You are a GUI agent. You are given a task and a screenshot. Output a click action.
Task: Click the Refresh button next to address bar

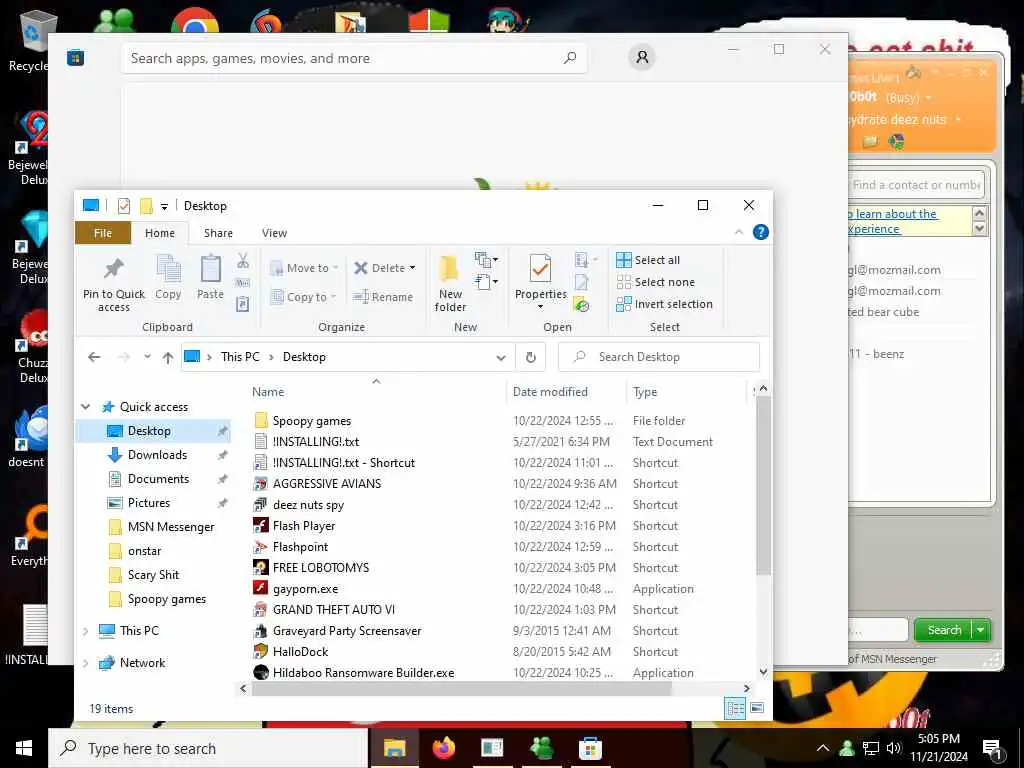tap(531, 357)
